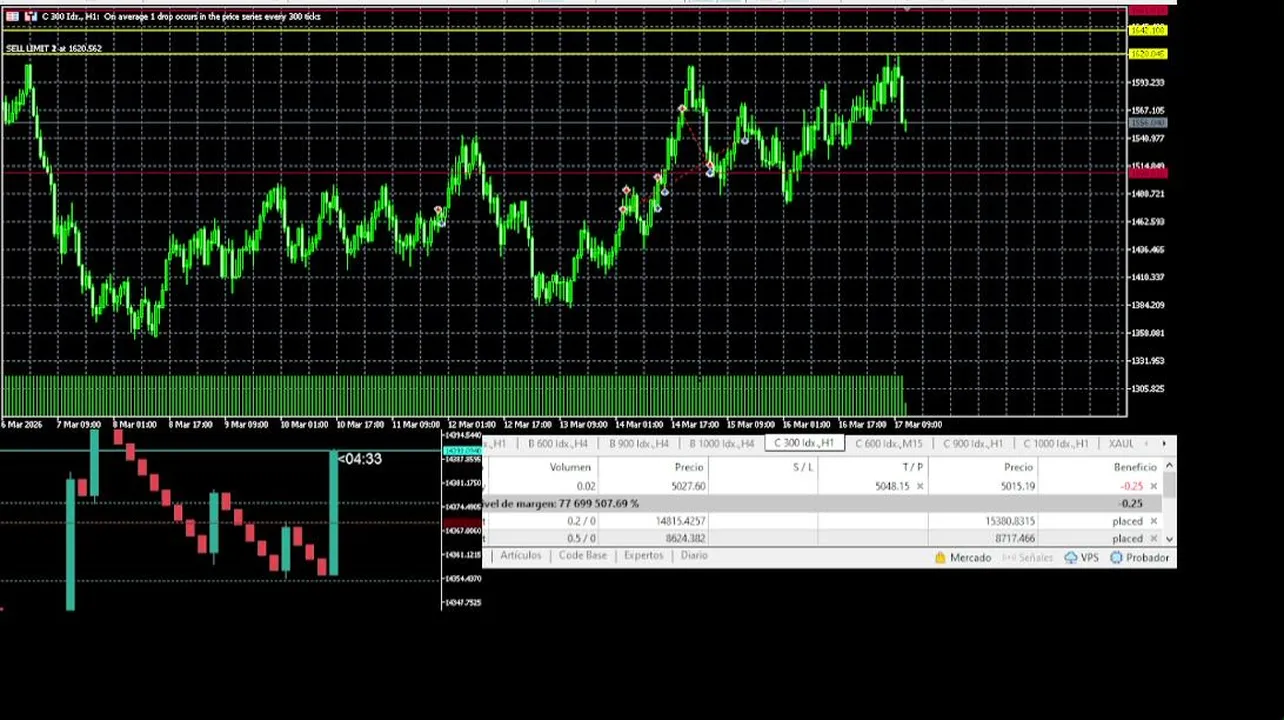Image resolution: width=1284 pixels, height=720 pixels.
Task: Click the yellow sell limit price tag 1620.045
Action: point(1147,54)
